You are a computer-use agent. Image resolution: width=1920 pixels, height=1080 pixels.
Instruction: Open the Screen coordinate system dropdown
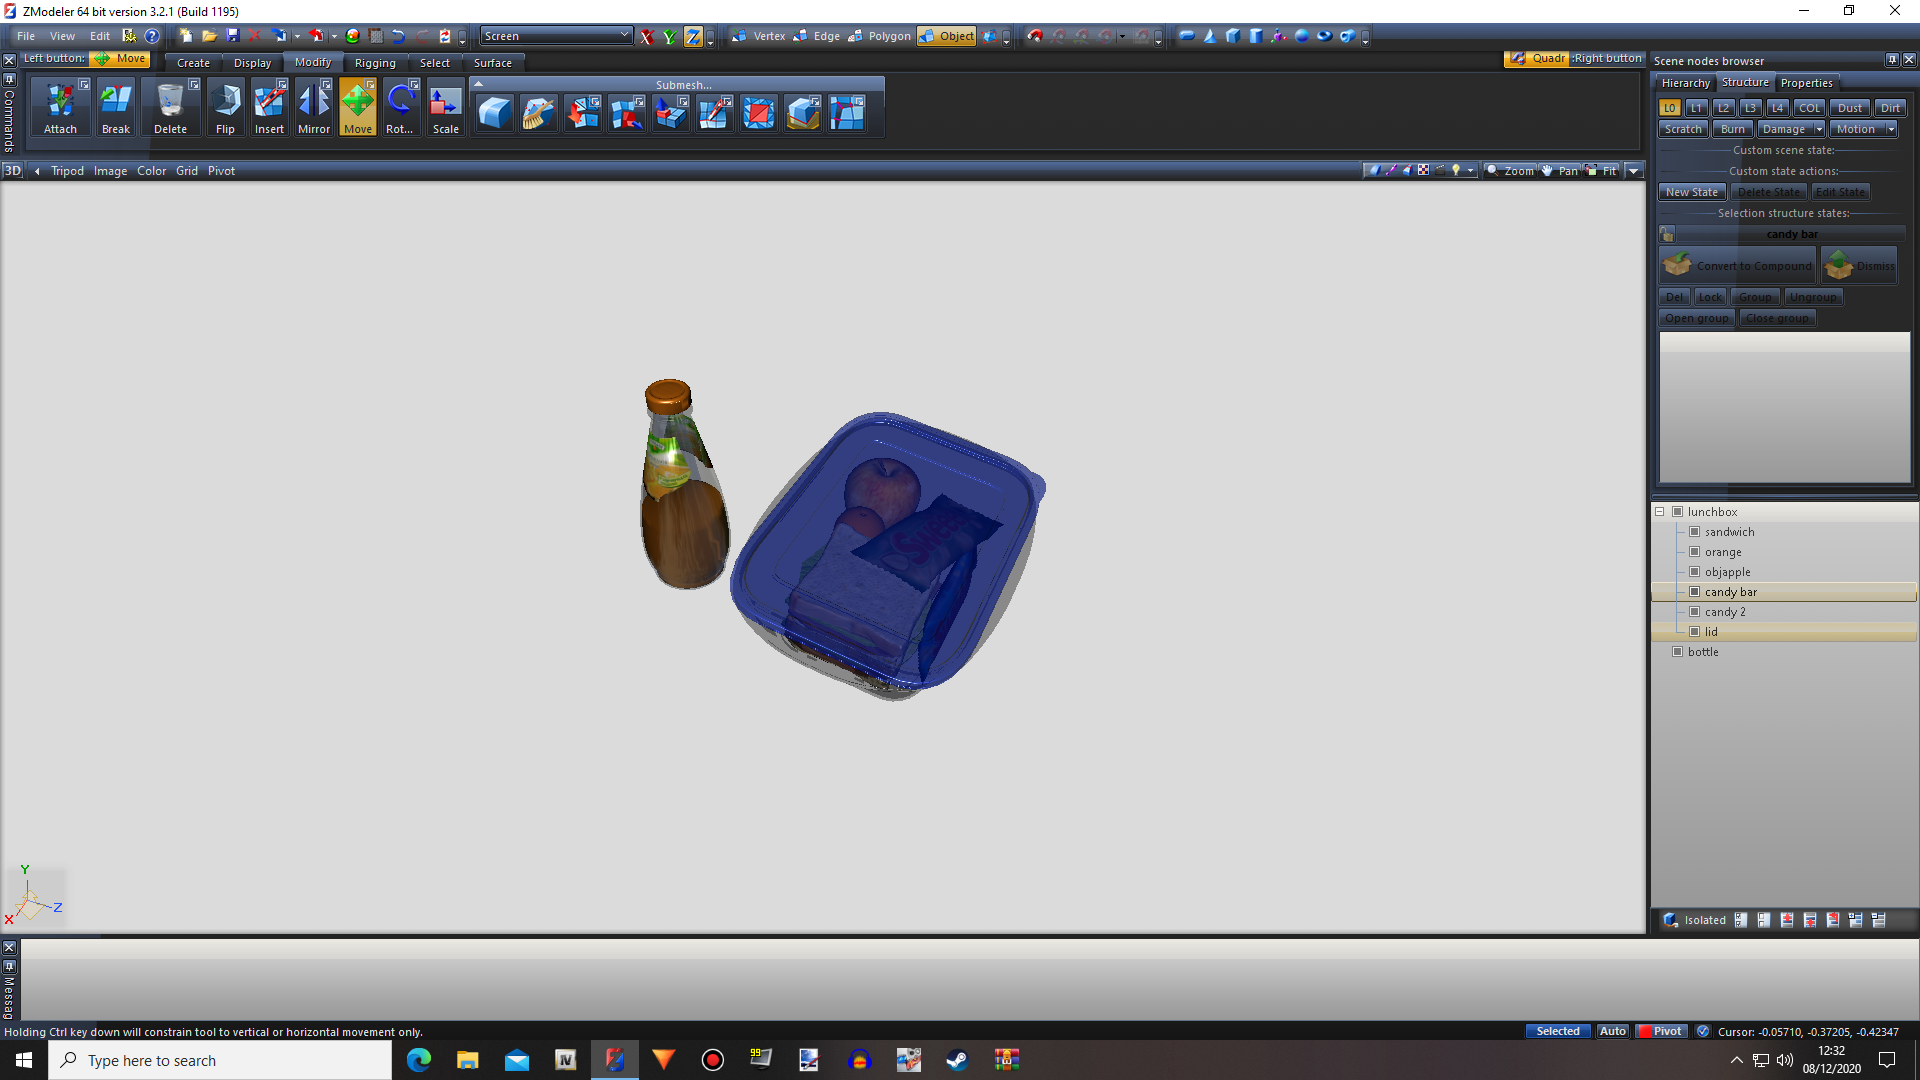pyautogui.click(x=624, y=36)
